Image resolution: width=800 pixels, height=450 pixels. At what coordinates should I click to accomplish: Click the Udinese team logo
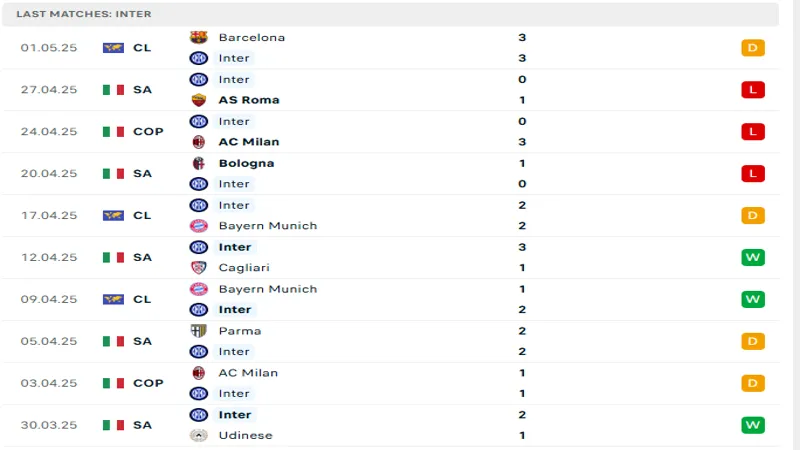coord(198,435)
